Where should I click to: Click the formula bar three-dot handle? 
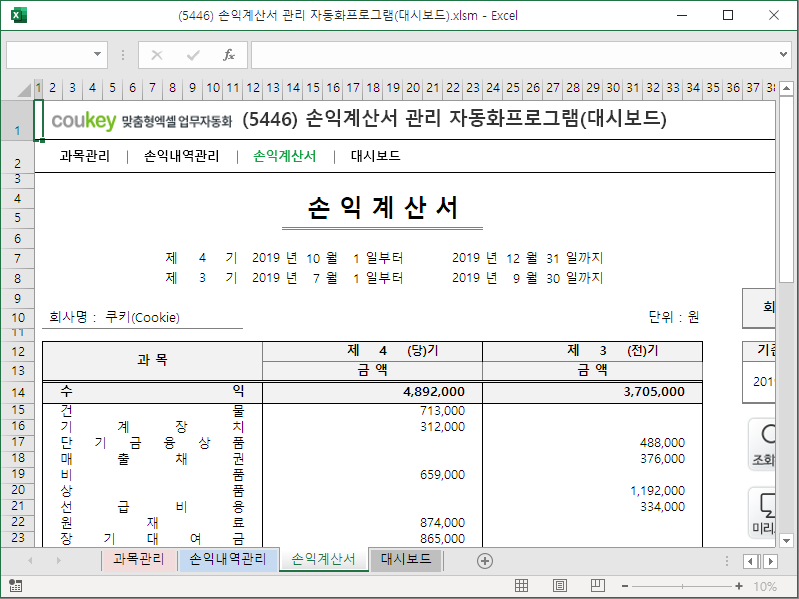(123, 55)
